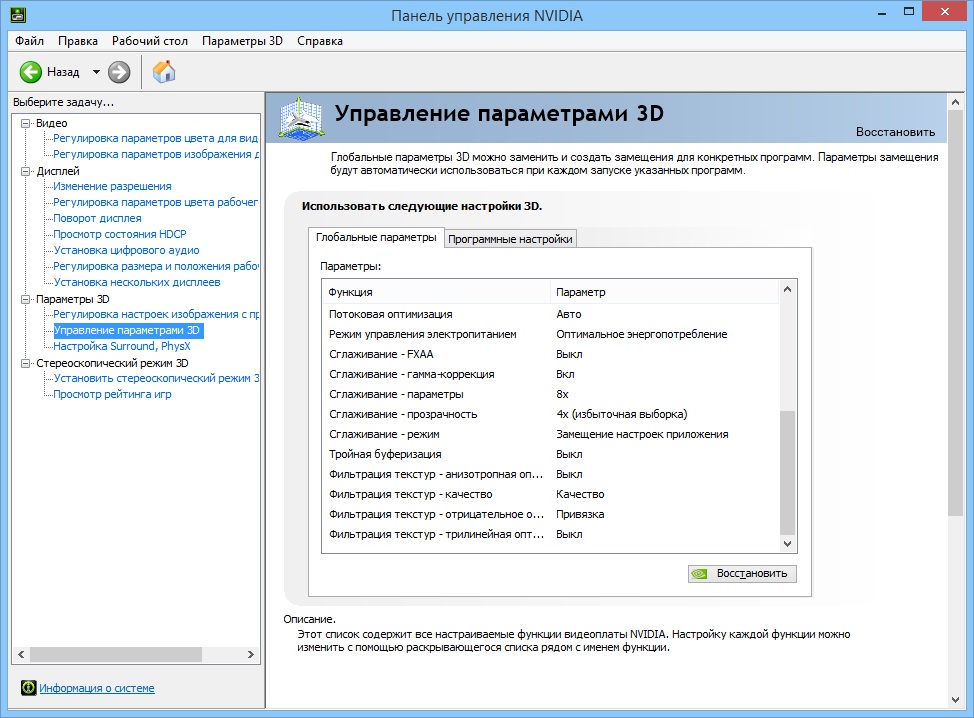Collapse the Стереоскопический режим 3D node
This screenshot has width=974, height=718.
point(25,363)
